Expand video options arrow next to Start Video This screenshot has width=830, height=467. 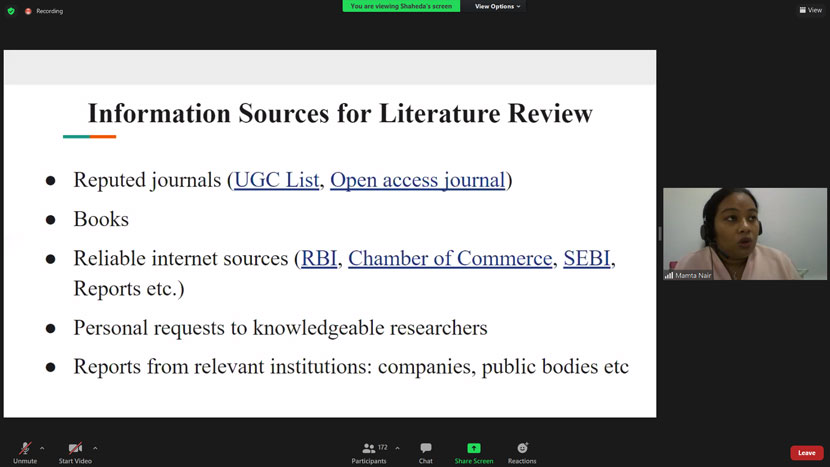tap(95, 448)
